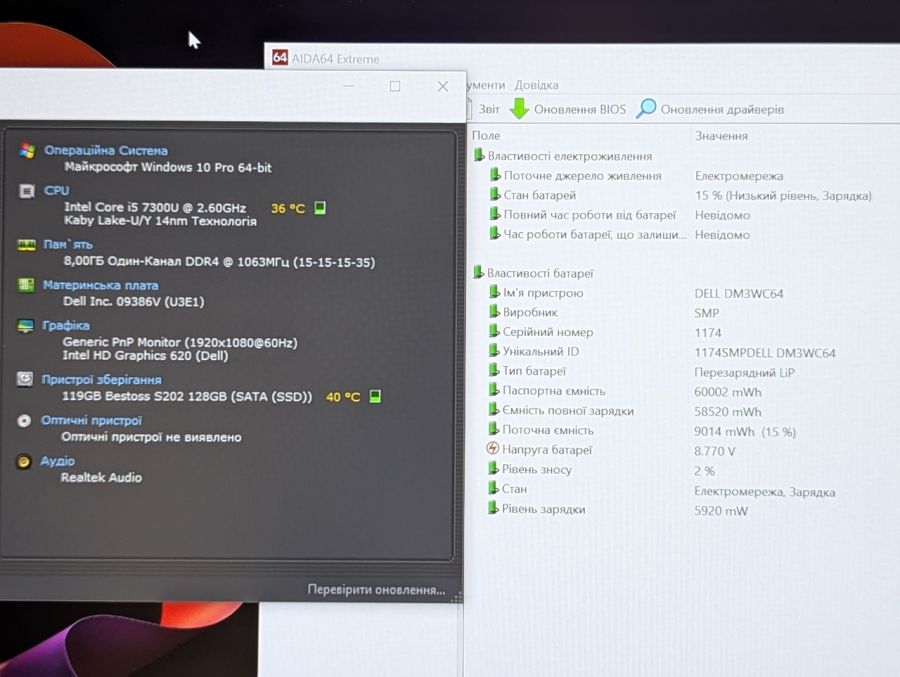Open the Пристрої зберігання section link
This screenshot has width=900, height=677.
pos(101,380)
